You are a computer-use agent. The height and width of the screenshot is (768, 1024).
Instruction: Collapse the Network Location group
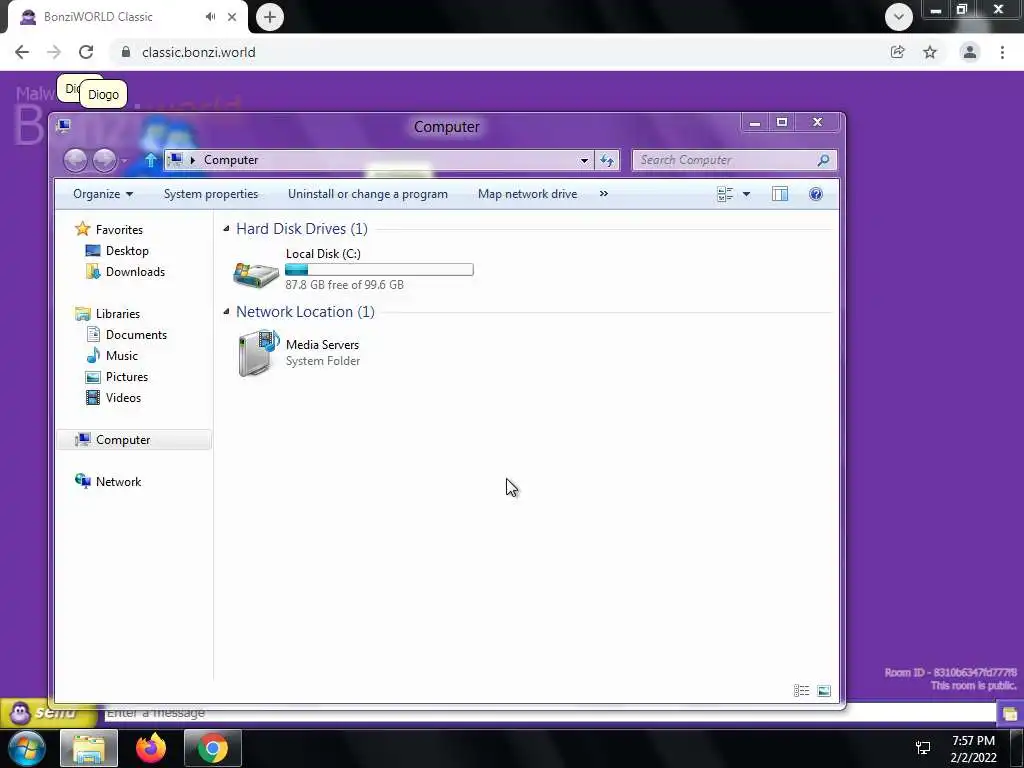[x=227, y=312]
